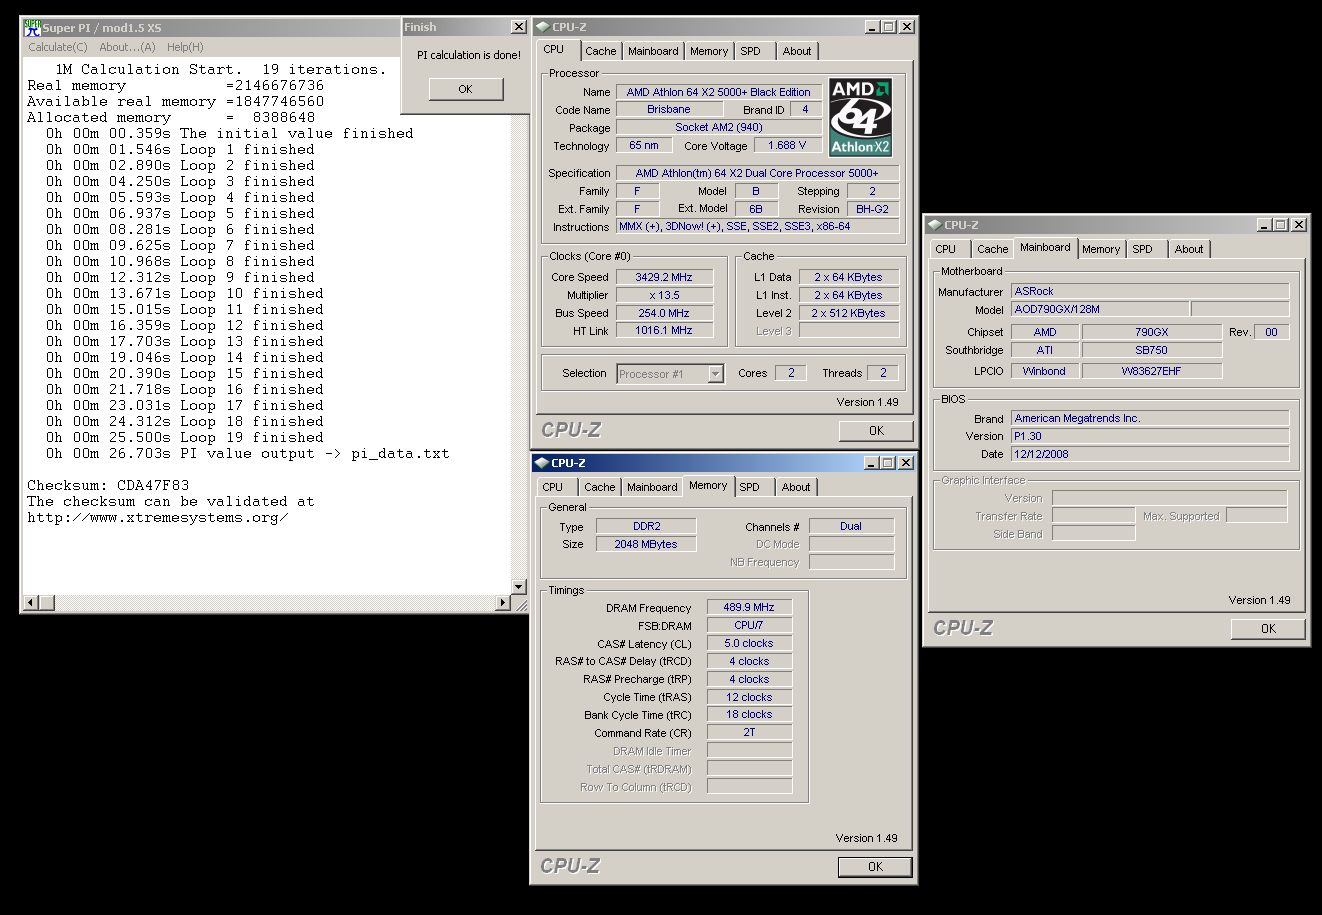The height and width of the screenshot is (915, 1322).
Task: Click OK in the top CPU-Z CPU window
Action: tap(876, 431)
